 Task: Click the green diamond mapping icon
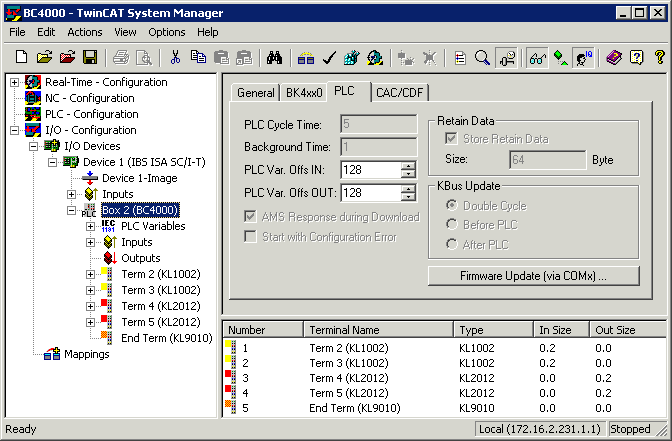tap(560, 57)
